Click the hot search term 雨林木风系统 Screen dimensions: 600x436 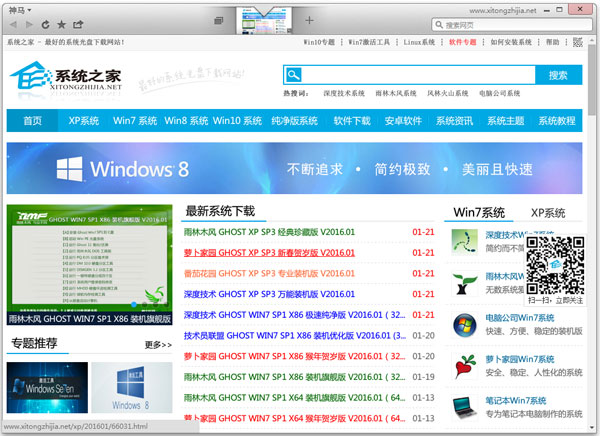396,93
